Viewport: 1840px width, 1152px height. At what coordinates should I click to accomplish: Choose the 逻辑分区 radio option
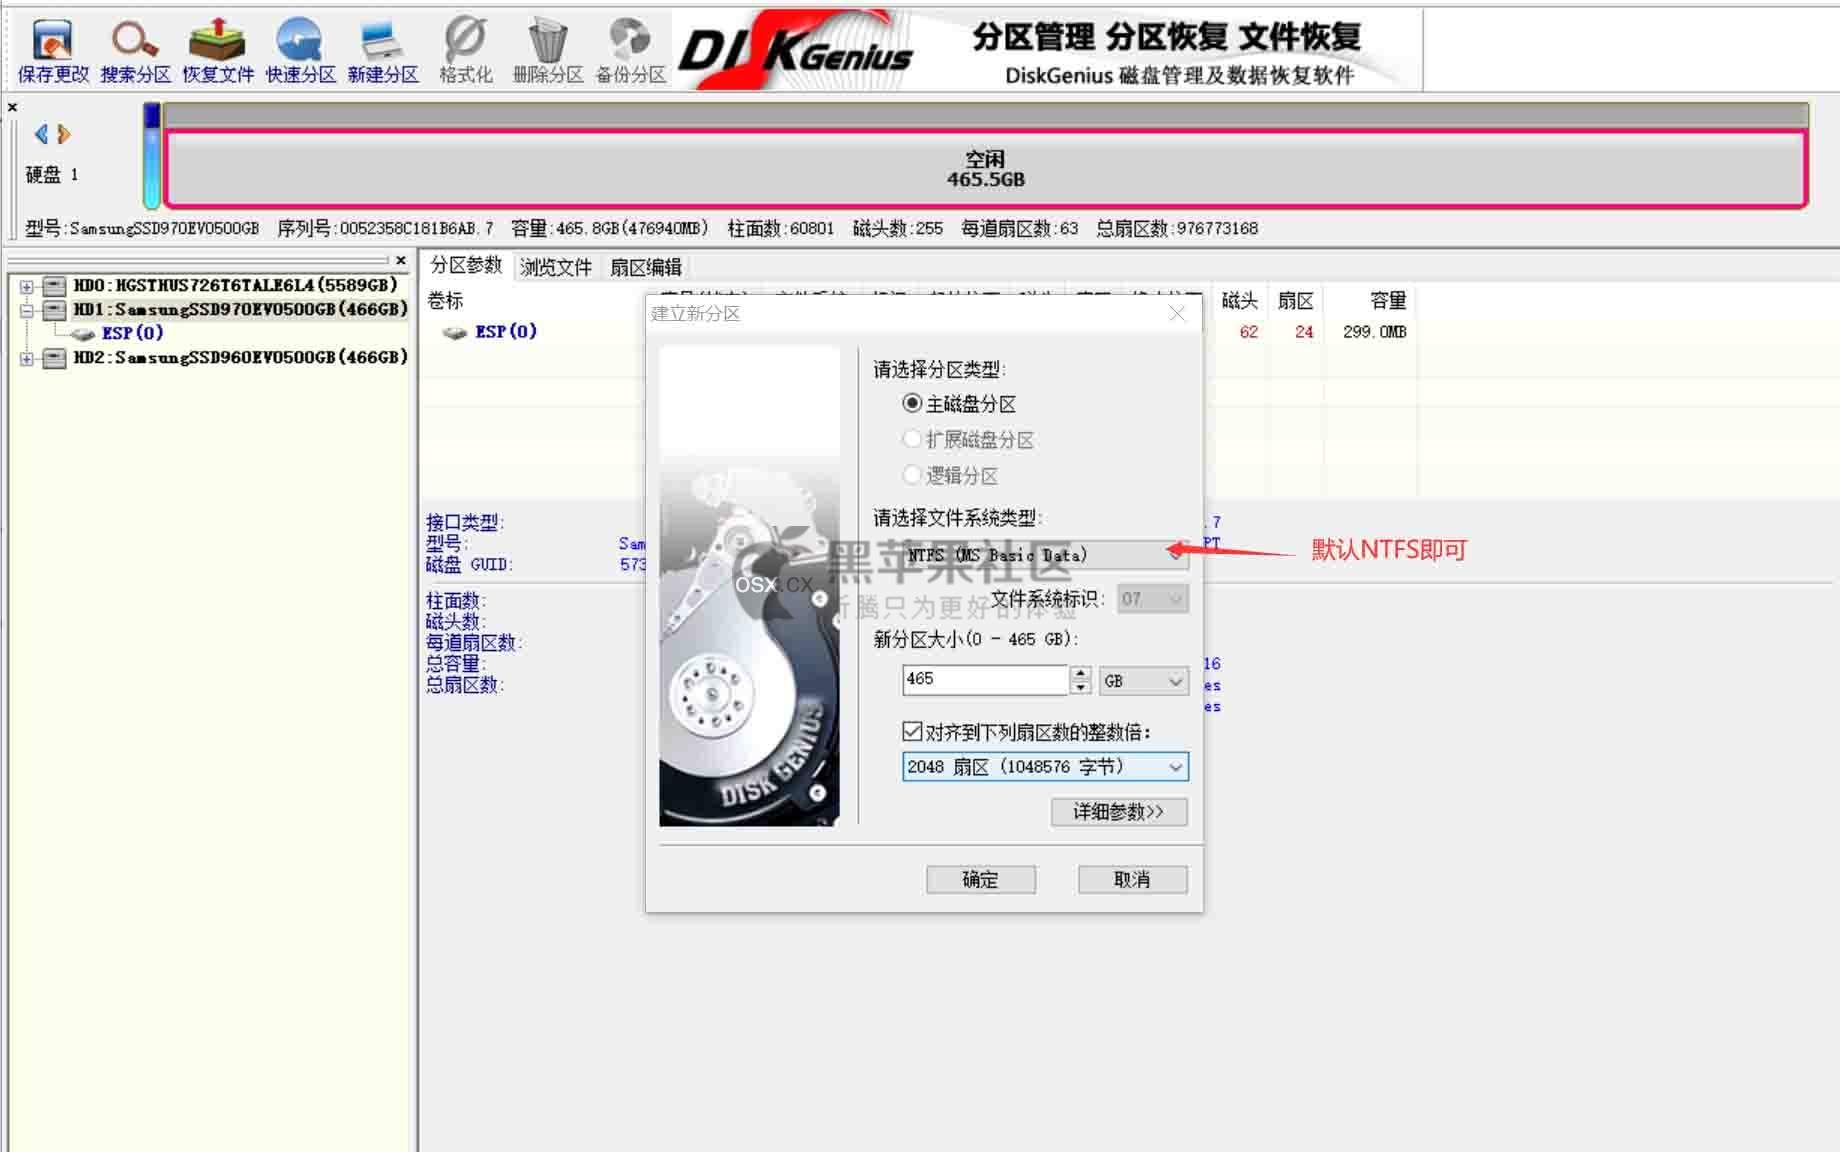(x=912, y=475)
